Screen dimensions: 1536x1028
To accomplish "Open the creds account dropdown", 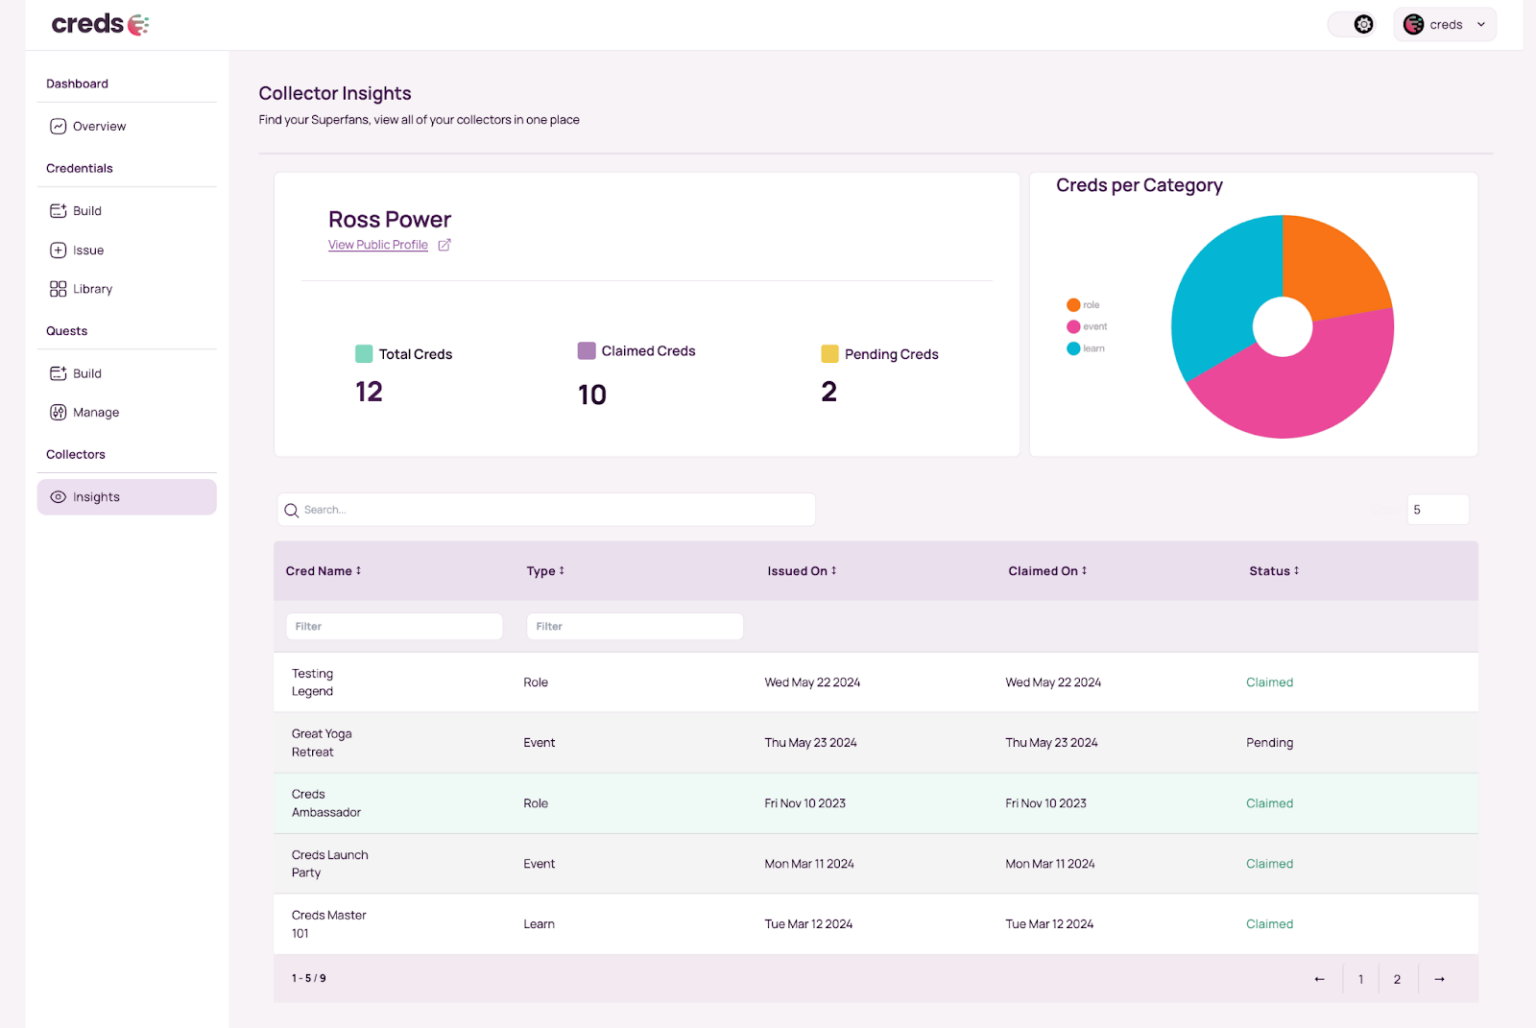I will 1445,24.
